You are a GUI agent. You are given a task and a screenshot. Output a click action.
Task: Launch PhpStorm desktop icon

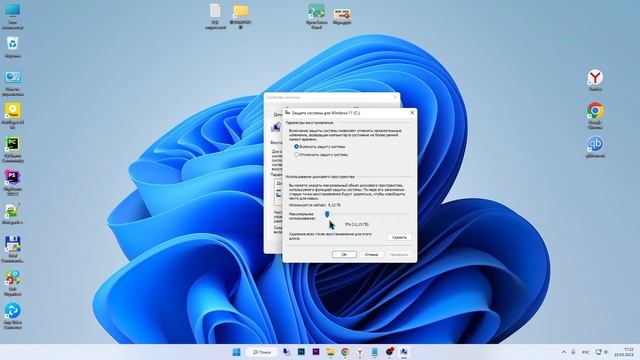[13, 183]
